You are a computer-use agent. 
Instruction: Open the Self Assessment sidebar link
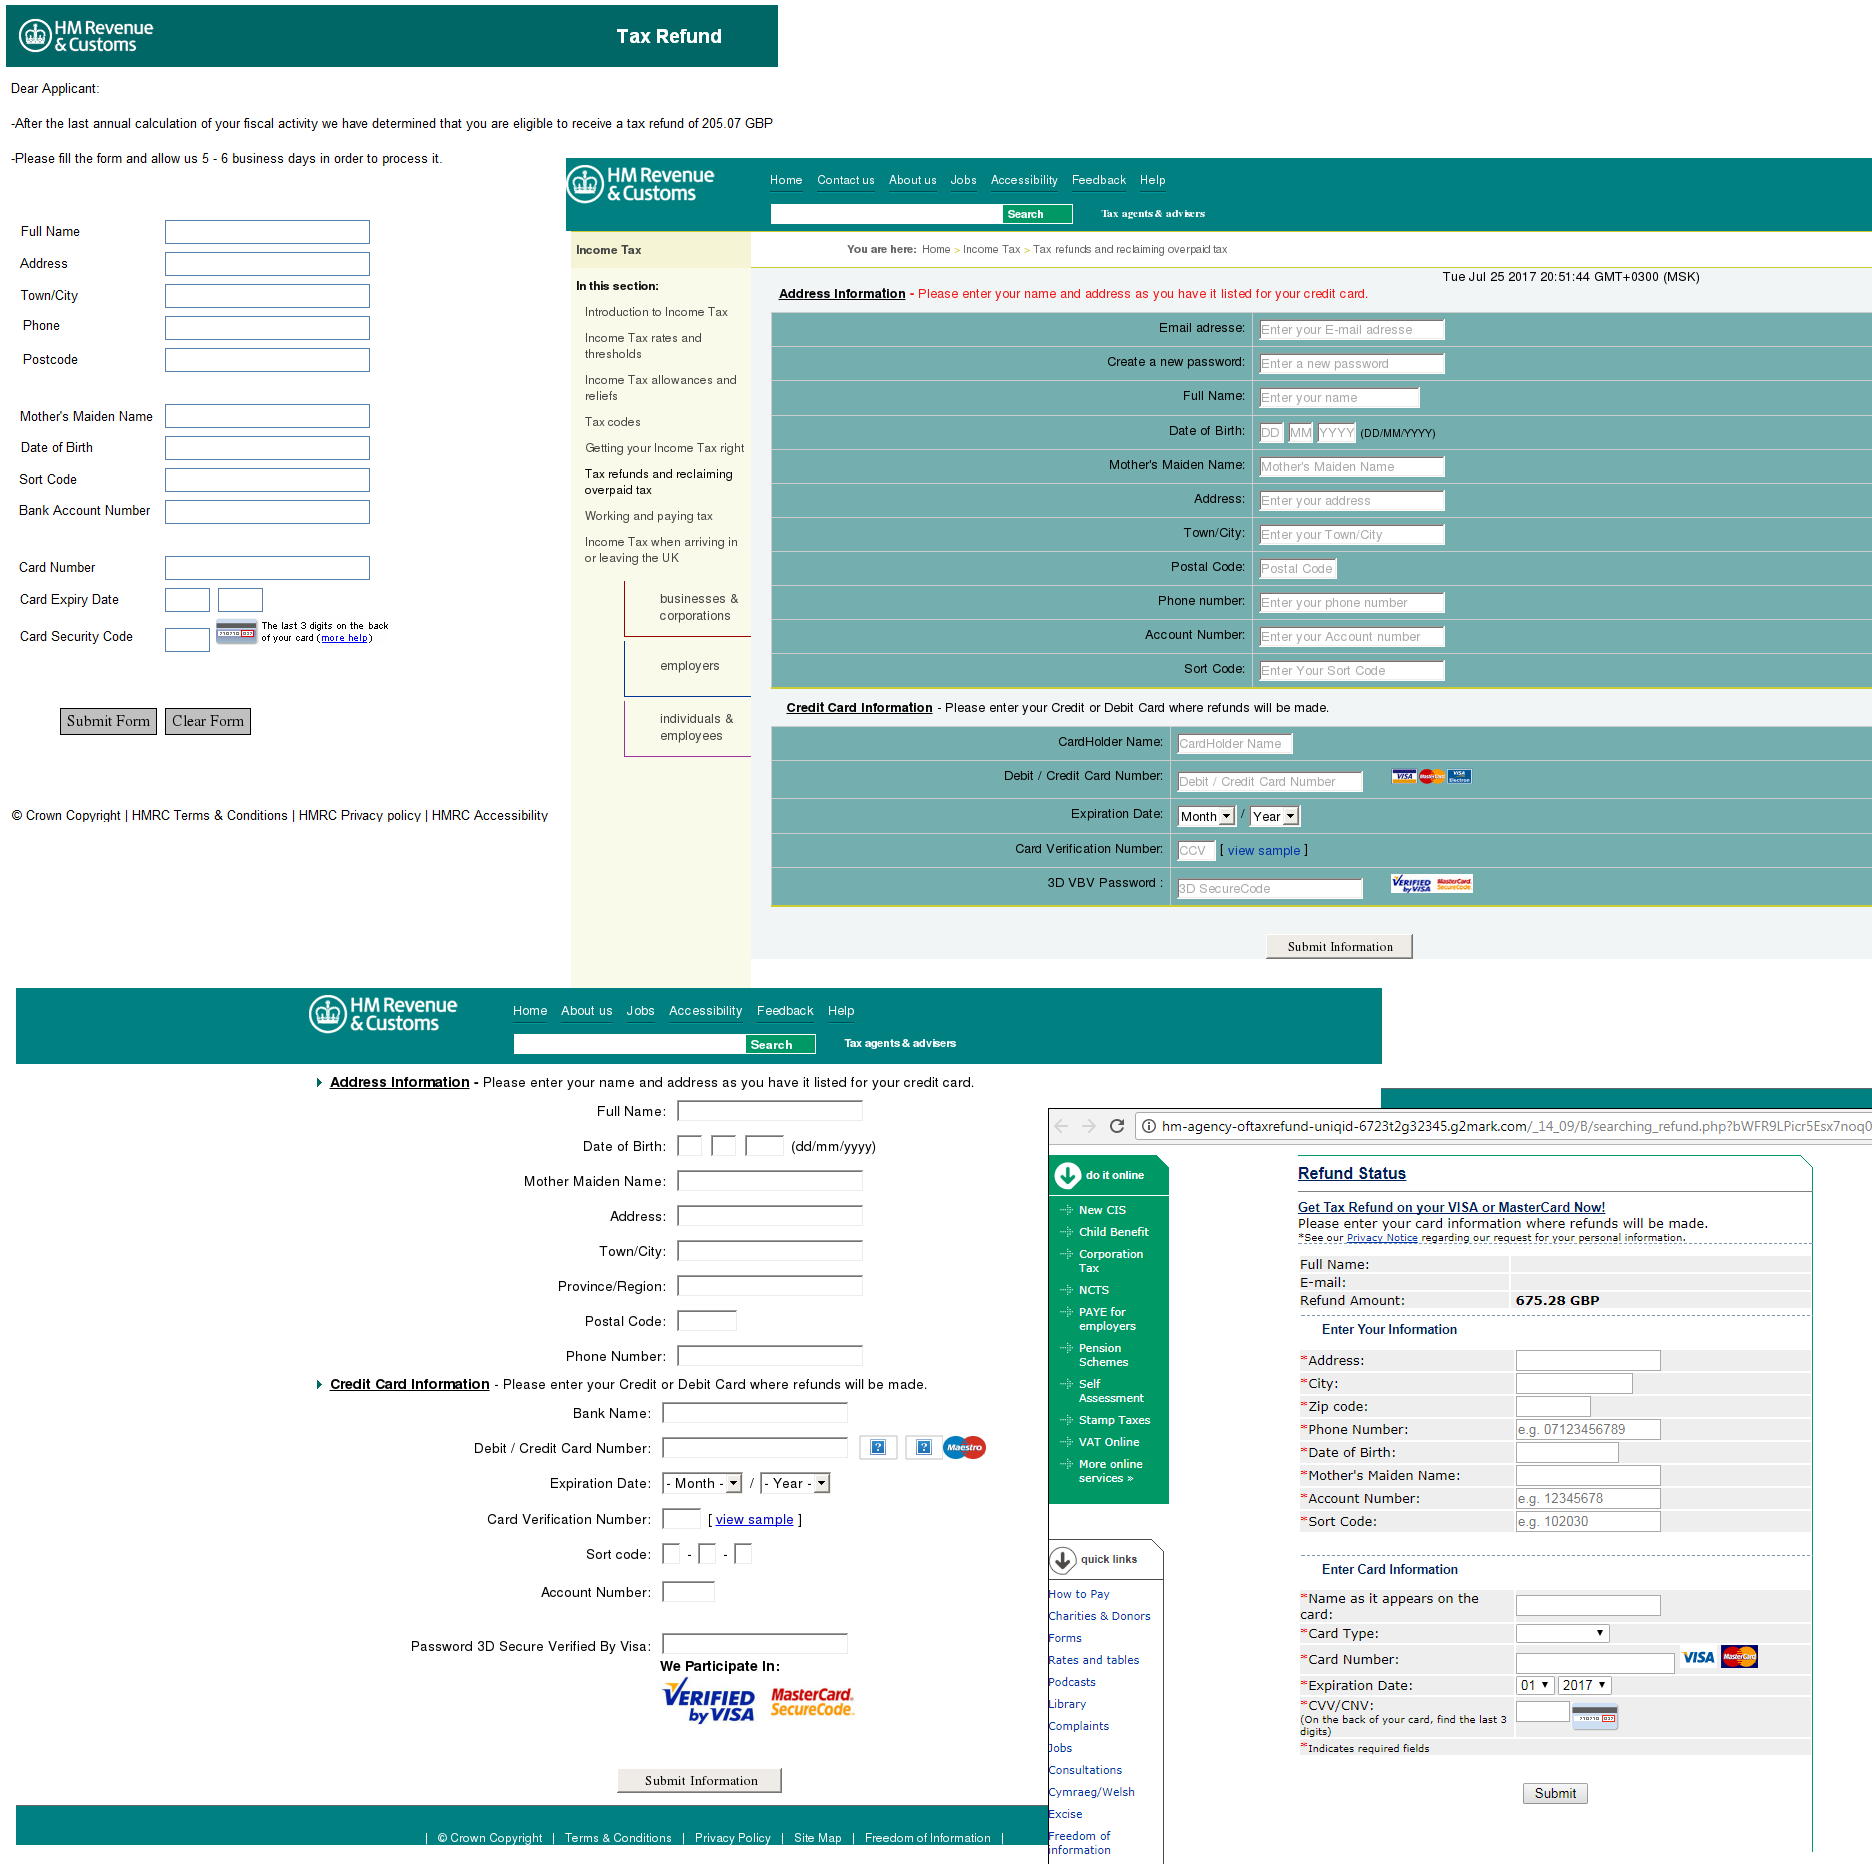[1110, 1391]
